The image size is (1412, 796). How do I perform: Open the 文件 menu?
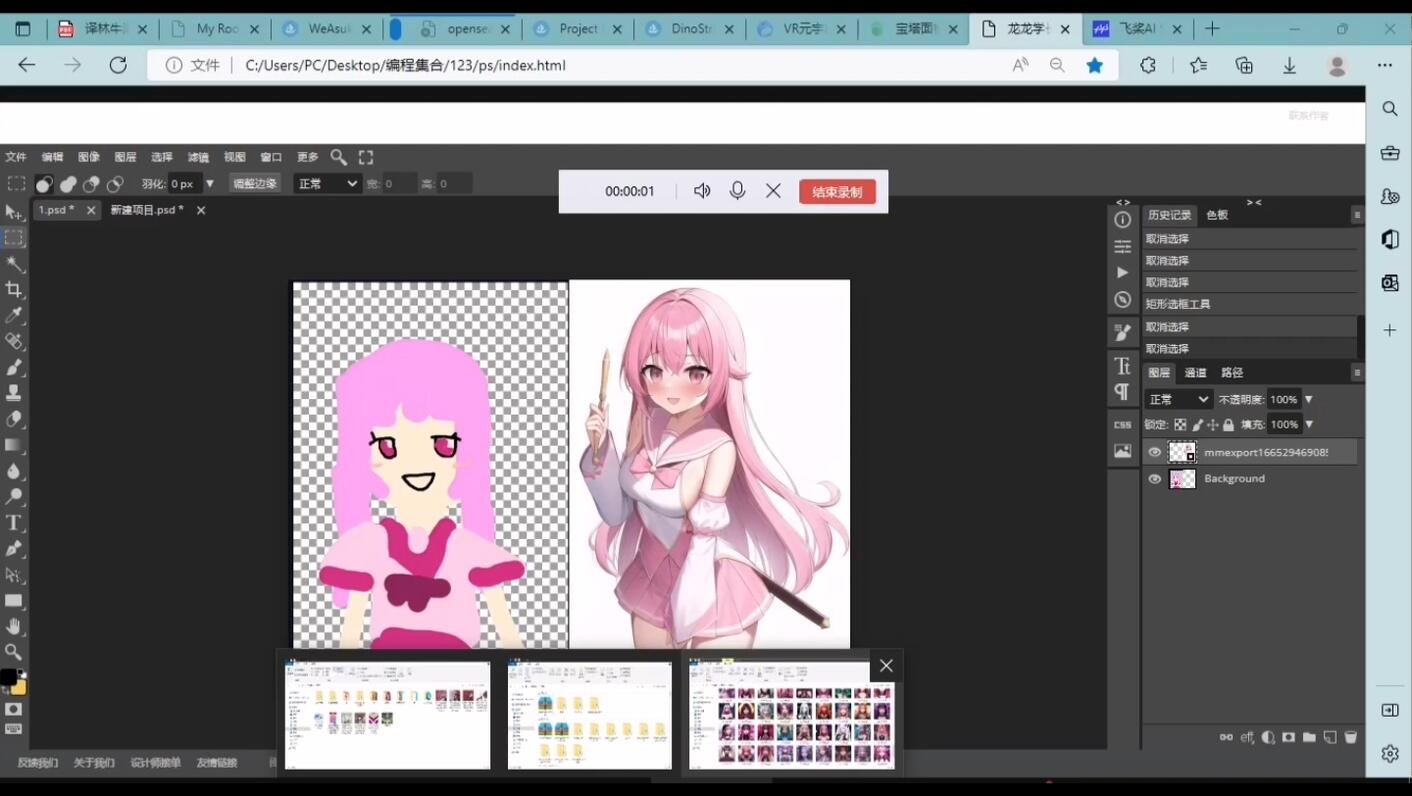click(16, 157)
